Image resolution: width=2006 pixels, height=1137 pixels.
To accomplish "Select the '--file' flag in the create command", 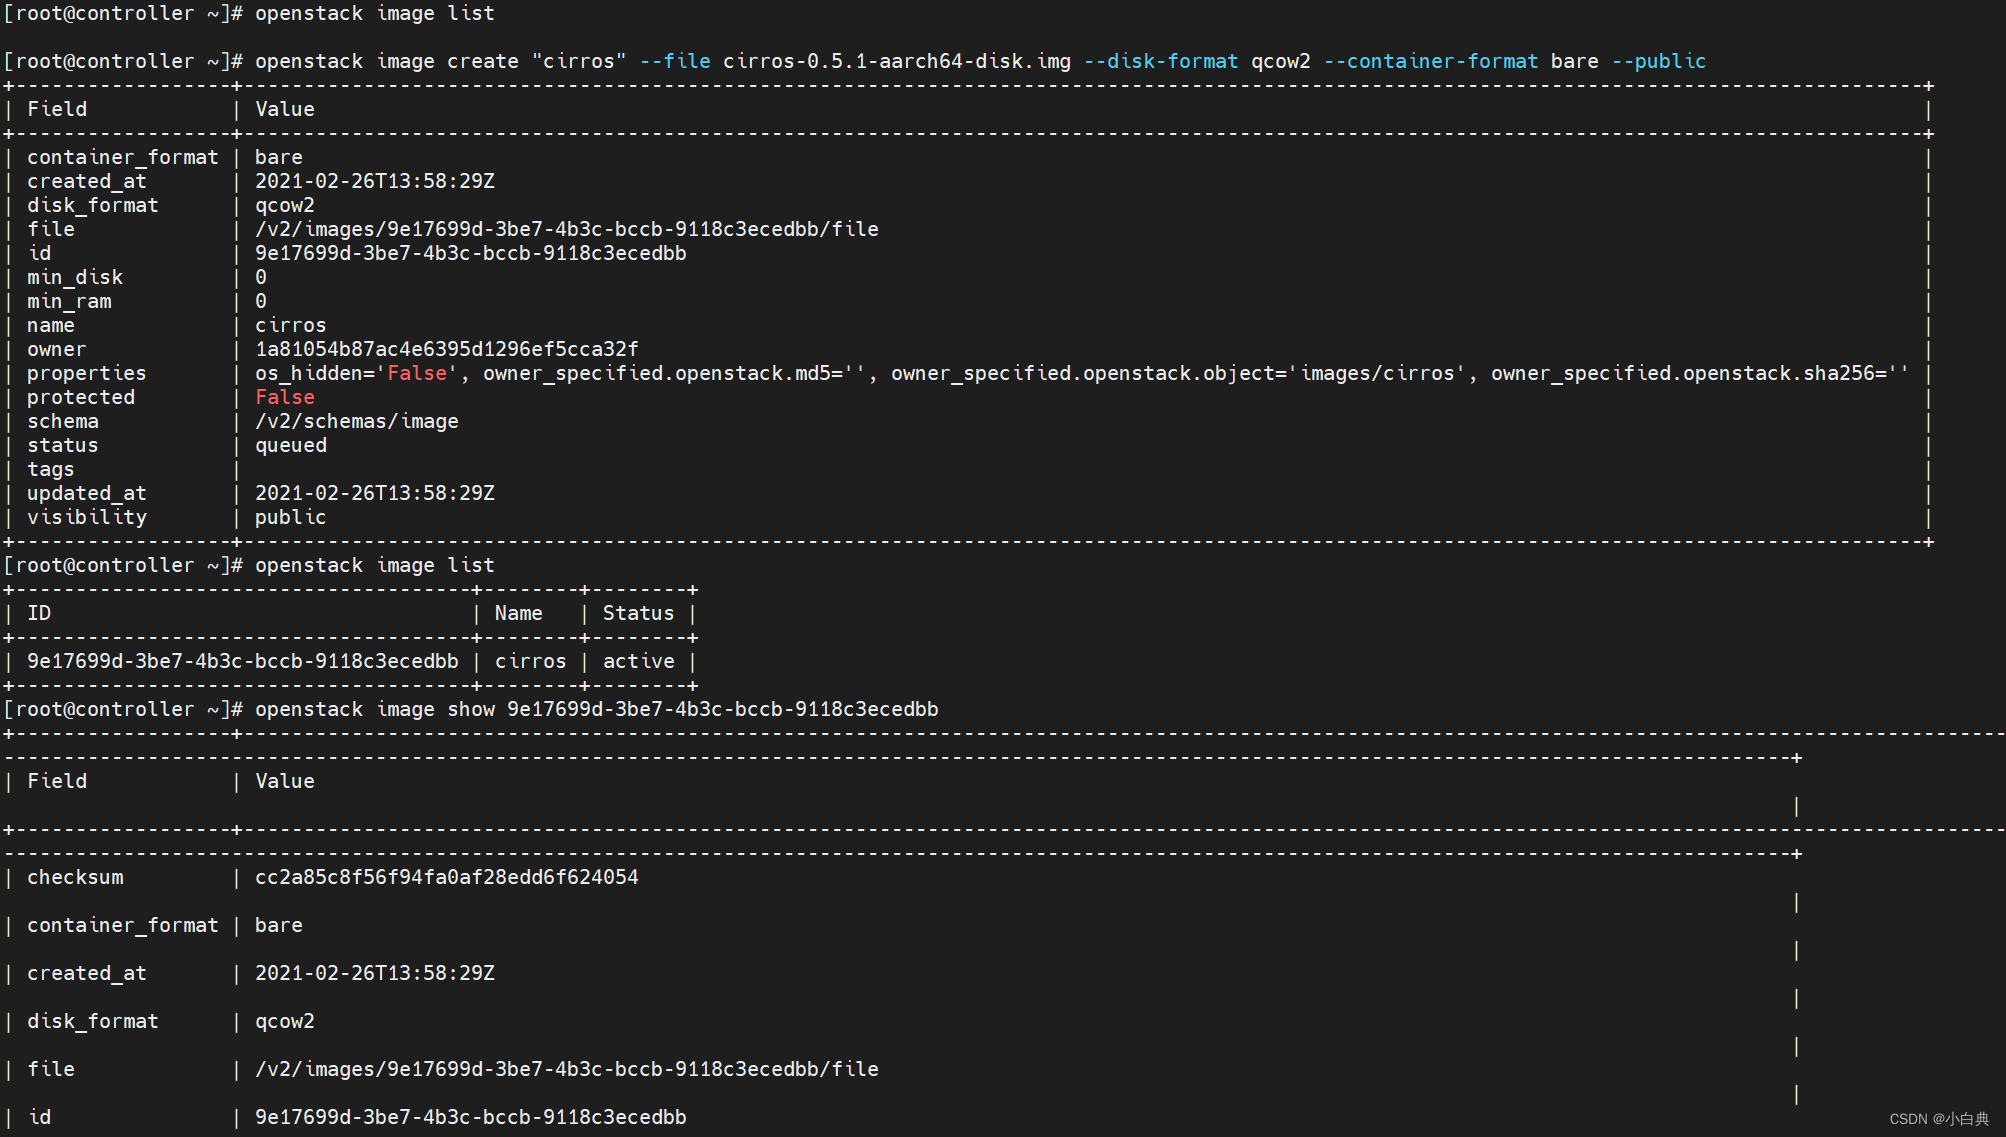I will point(675,62).
